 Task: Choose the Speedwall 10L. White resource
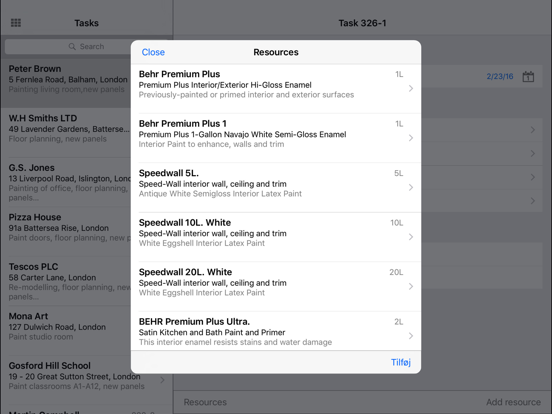(x=276, y=237)
